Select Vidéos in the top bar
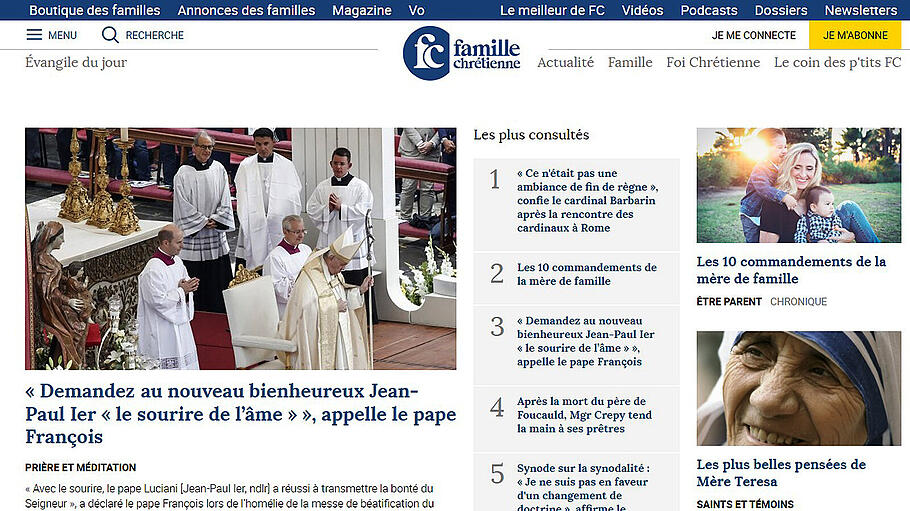The height and width of the screenshot is (511, 910). [642, 10]
